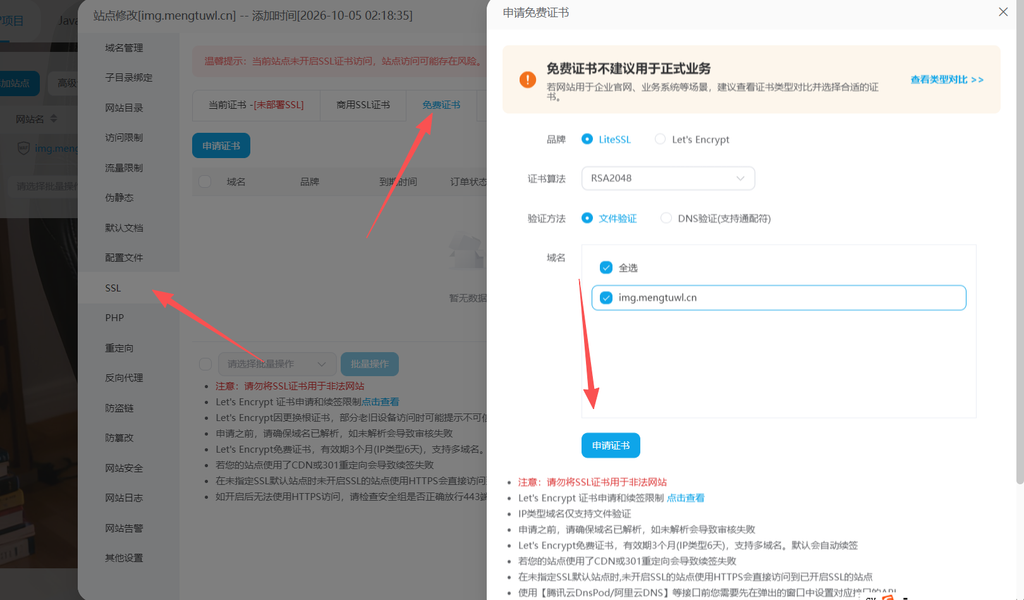
Task: Select SSL in the sidebar
Action: 113,288
